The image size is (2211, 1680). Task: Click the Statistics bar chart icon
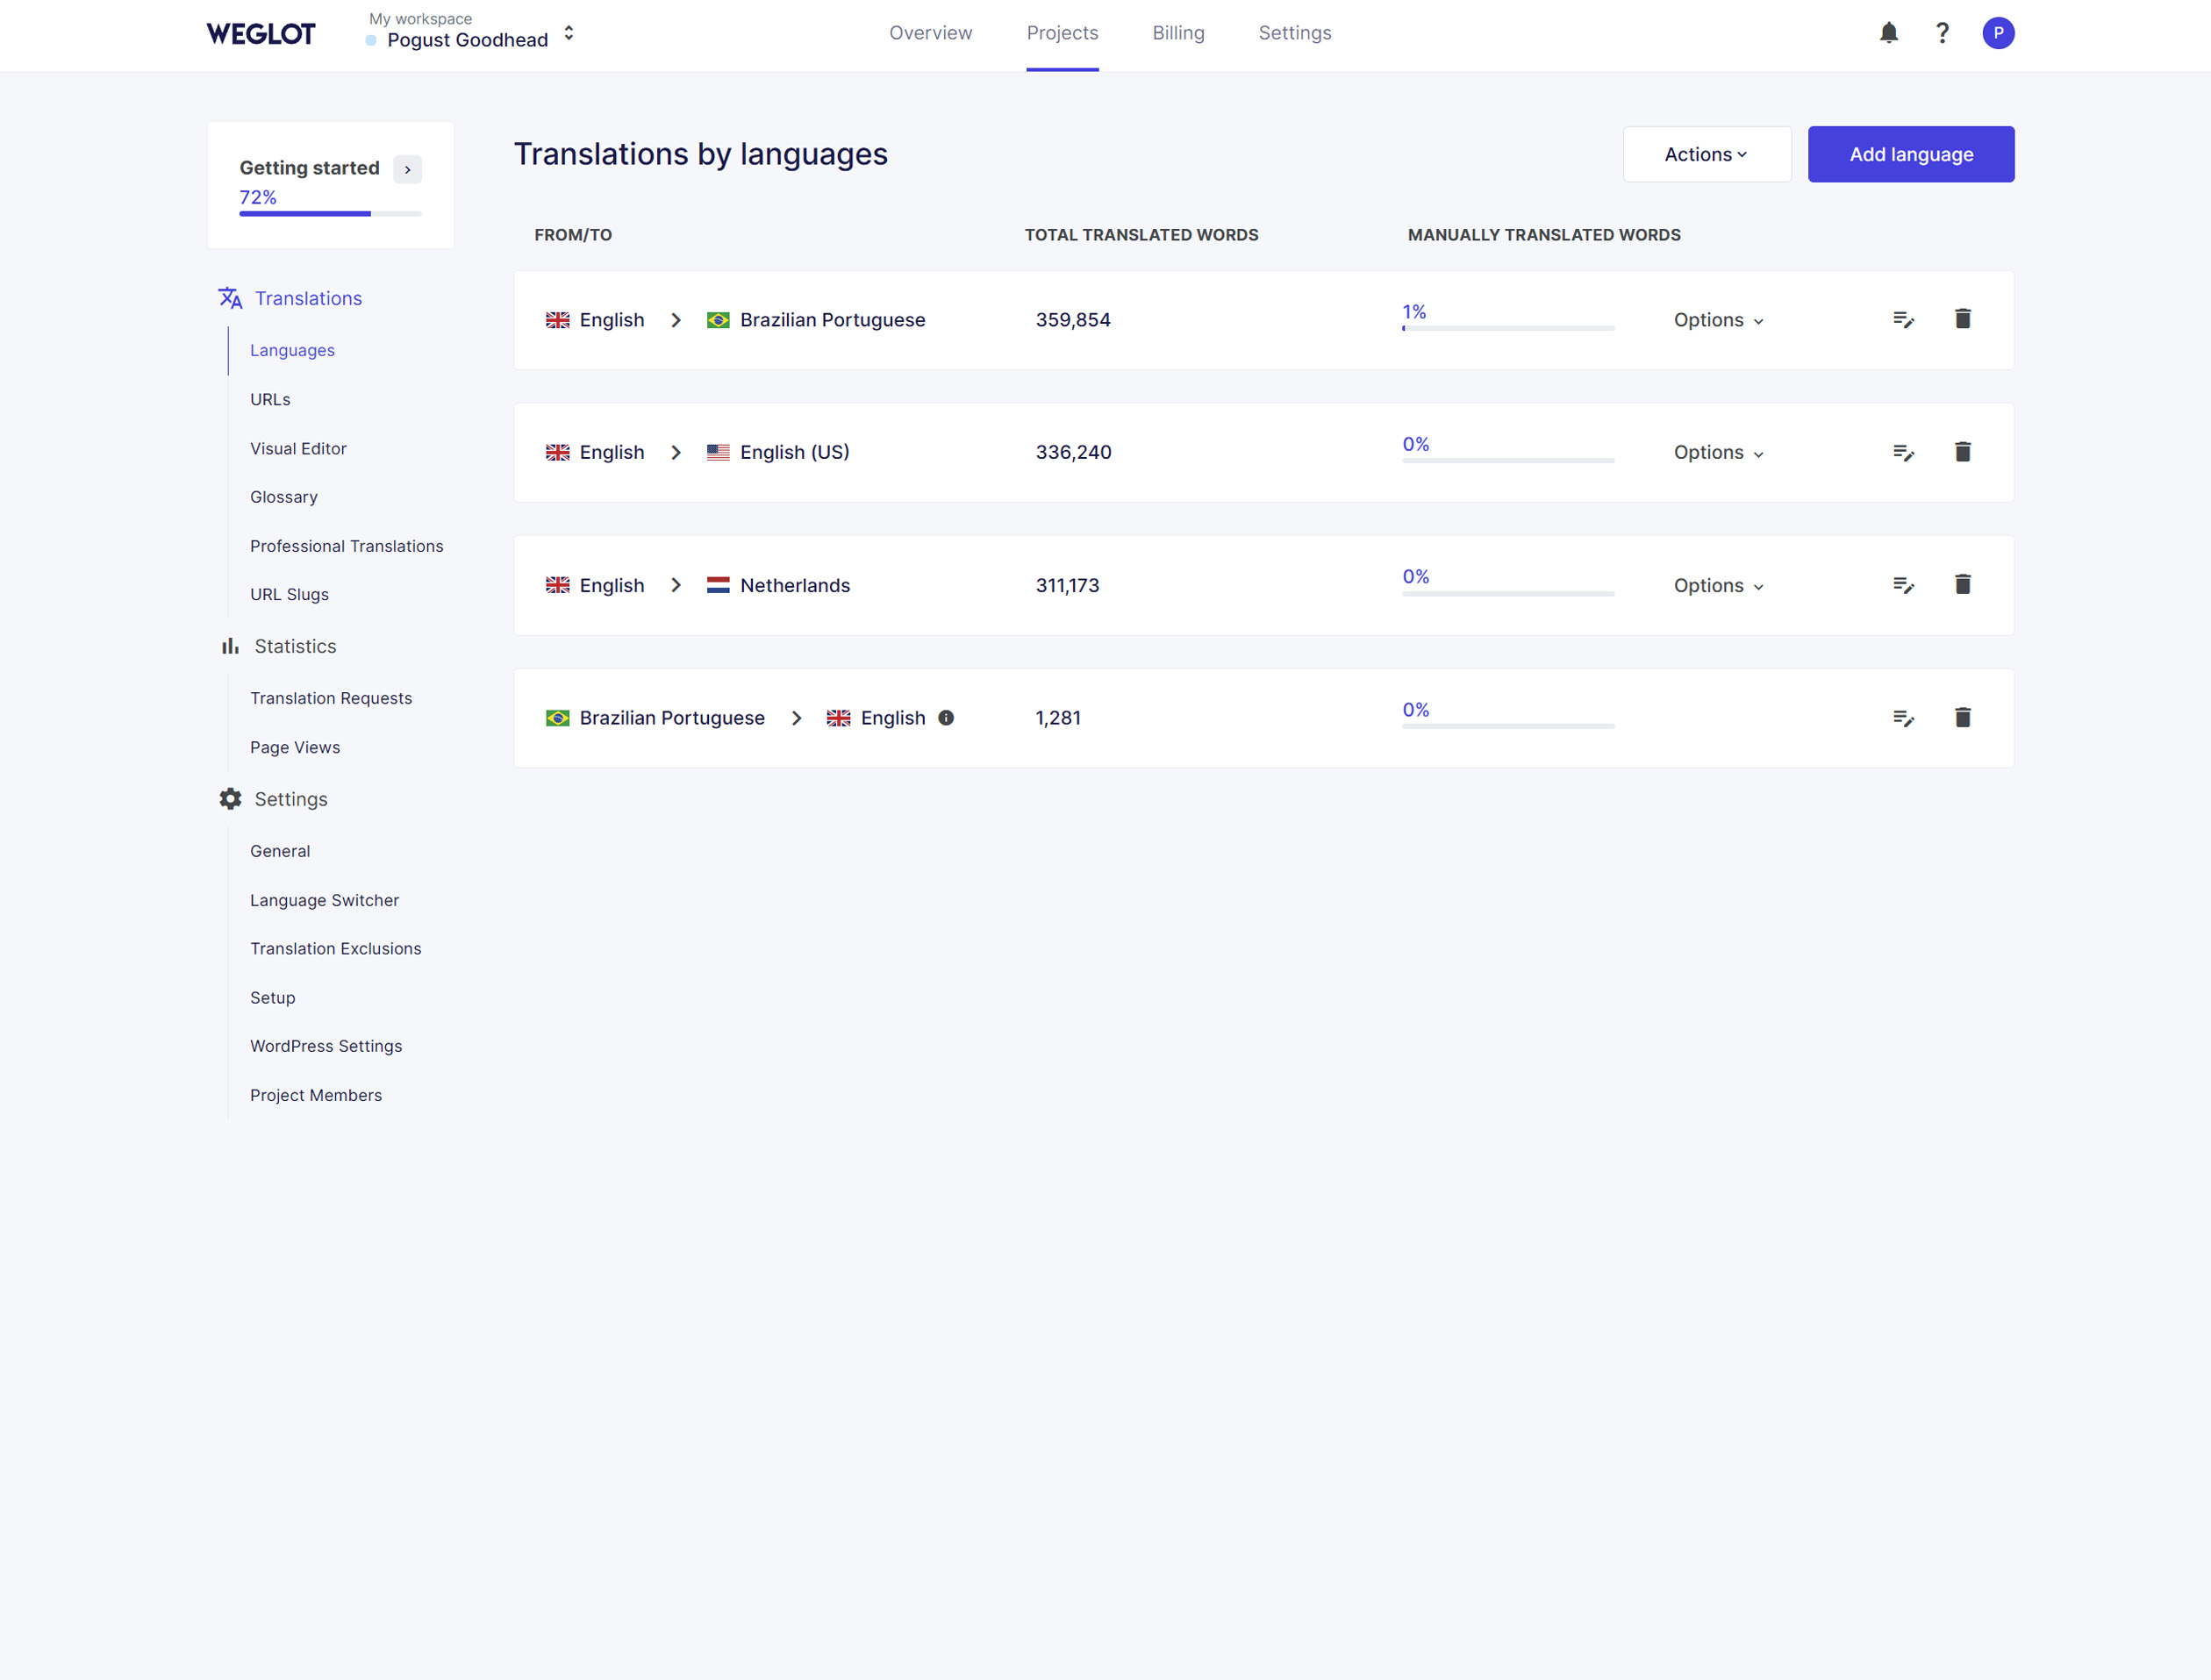(230, 646)
